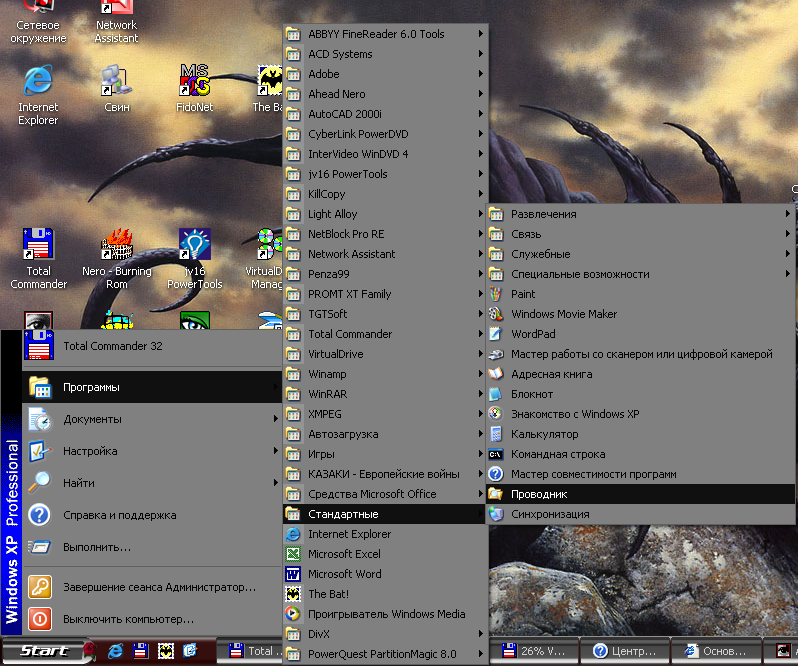Open Microsoft Excel from Programs menu
This screenshot has width=798, height=666.
click(344, 554)
